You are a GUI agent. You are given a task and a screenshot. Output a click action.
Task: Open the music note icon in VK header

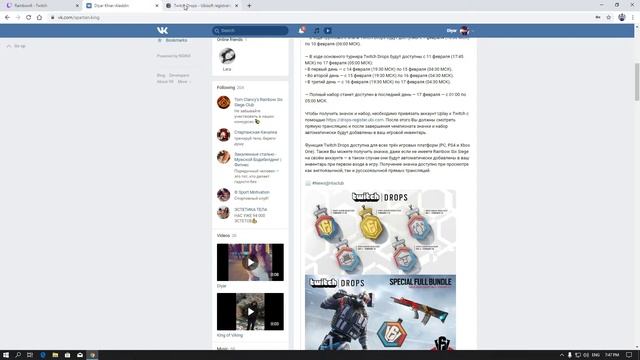click(317, 30)
